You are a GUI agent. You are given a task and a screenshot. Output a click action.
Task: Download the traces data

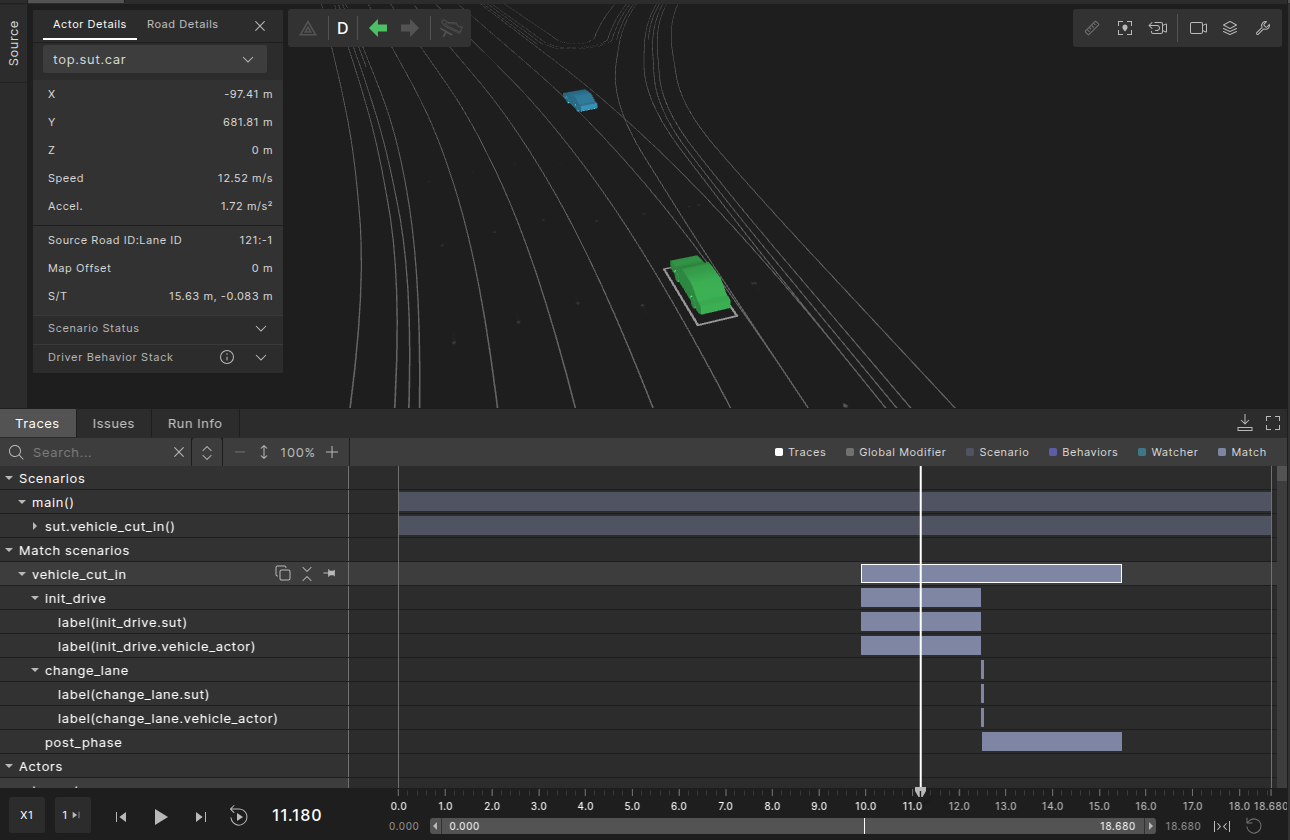[1244, 422]
